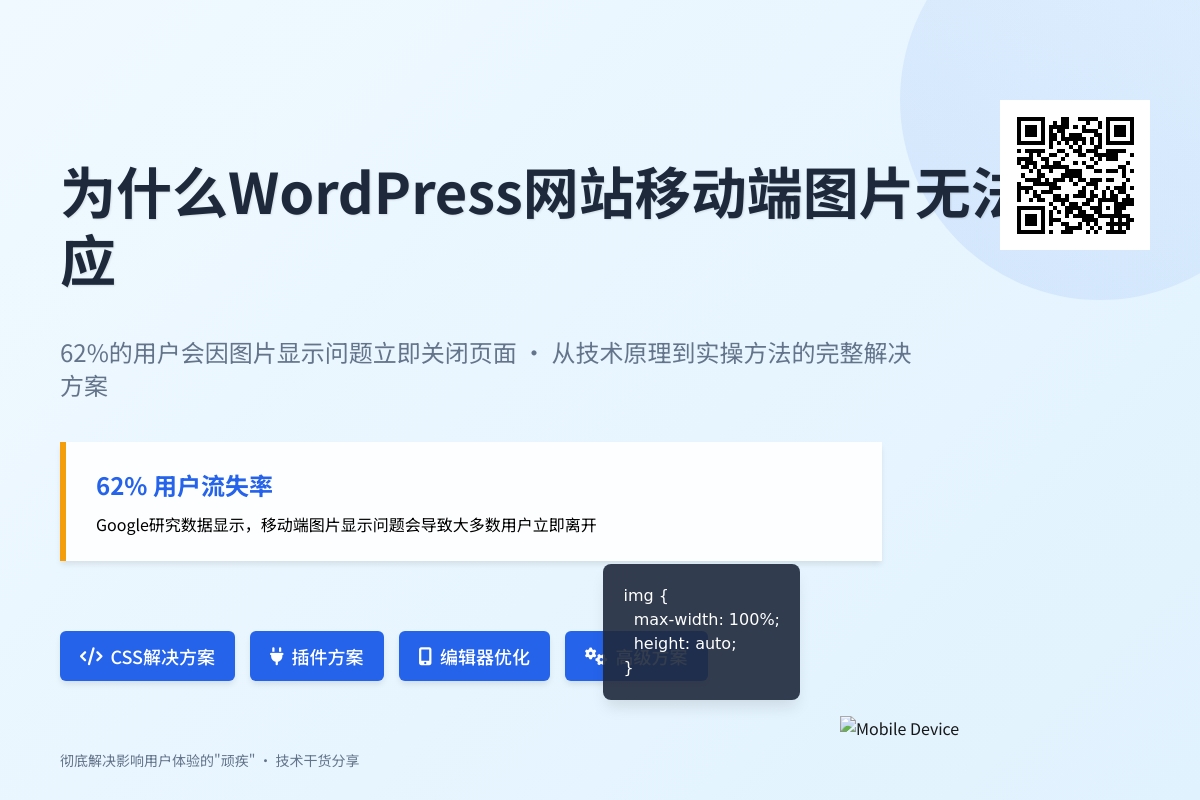Click the plug icon in 插件方案
Image resolution: width=1200 pixels, height=800 pixels.
(277, 657)
